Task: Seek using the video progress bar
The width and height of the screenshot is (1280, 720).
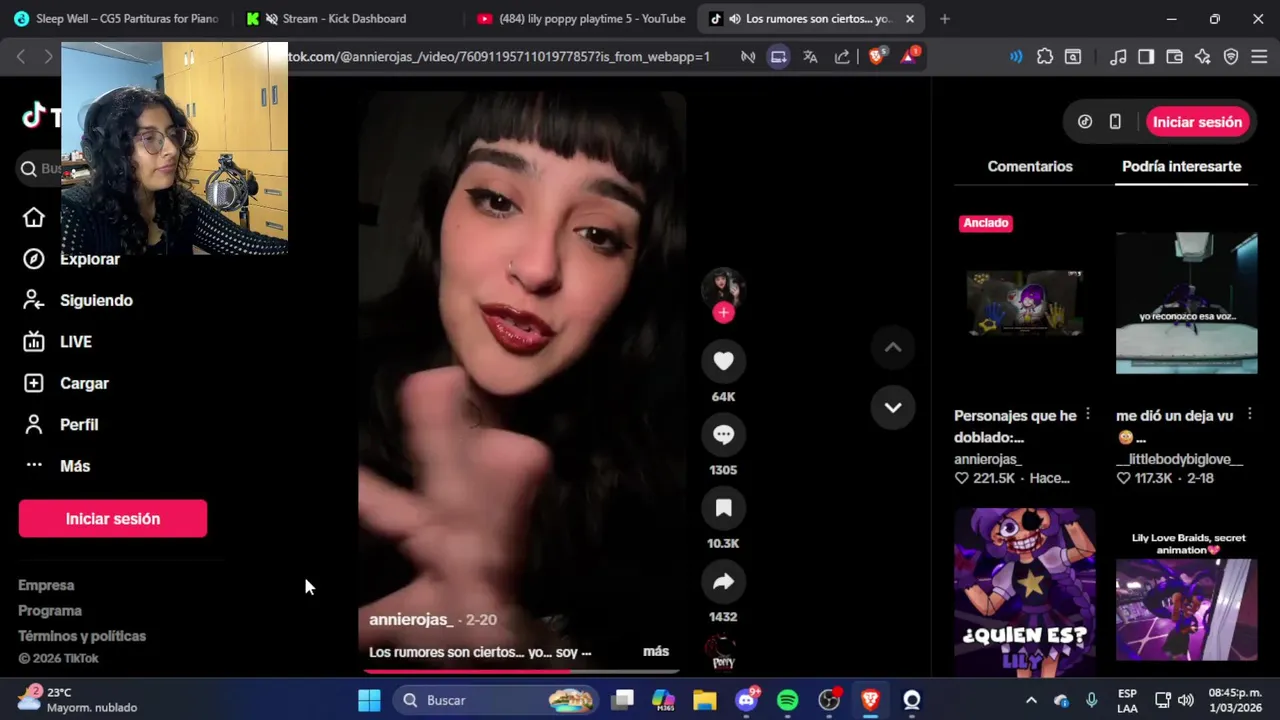Action: [520, 671]
